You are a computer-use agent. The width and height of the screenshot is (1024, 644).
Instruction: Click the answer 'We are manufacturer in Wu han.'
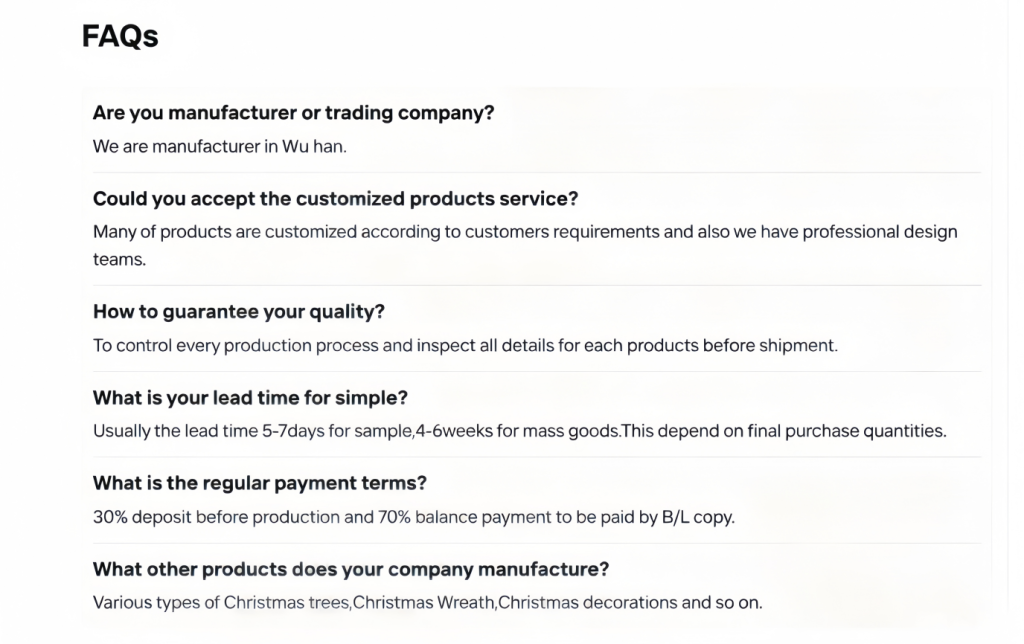click(219, 146)
